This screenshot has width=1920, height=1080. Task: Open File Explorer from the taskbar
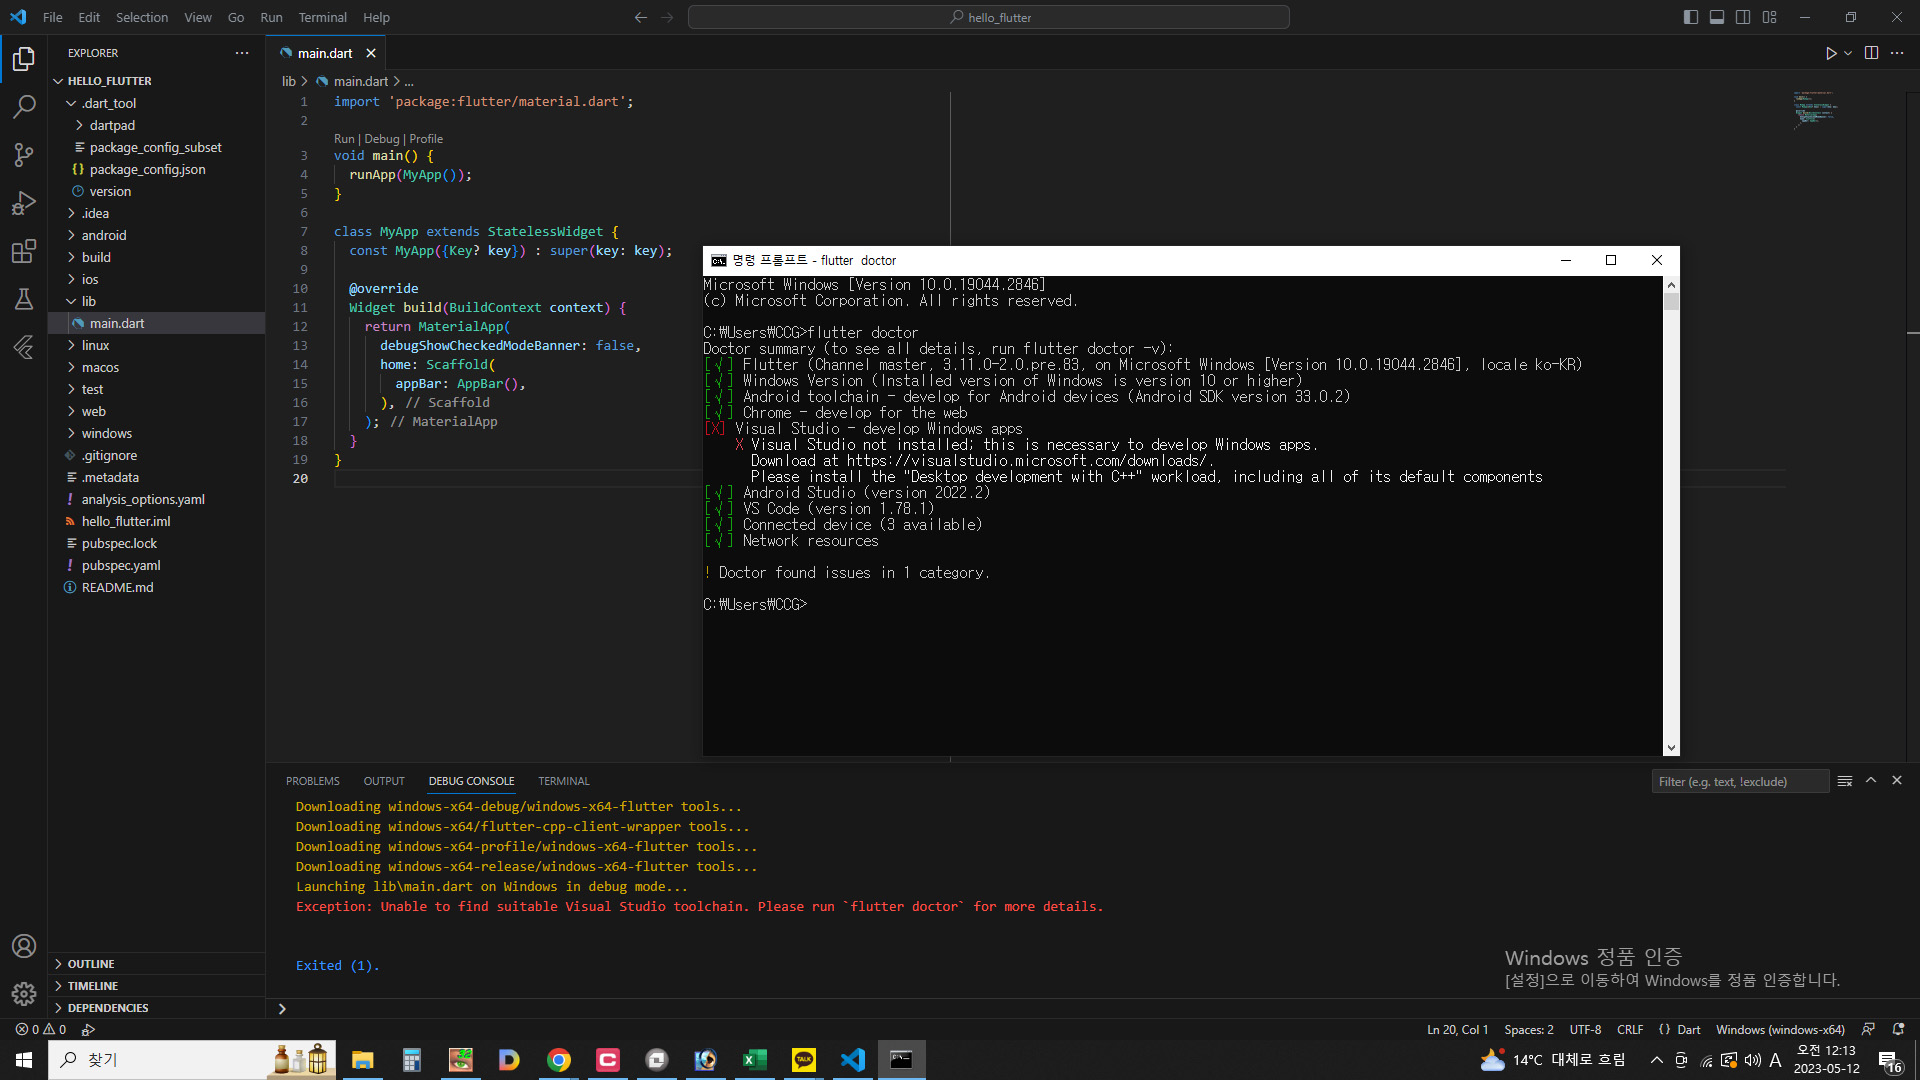pos(363,1060)
